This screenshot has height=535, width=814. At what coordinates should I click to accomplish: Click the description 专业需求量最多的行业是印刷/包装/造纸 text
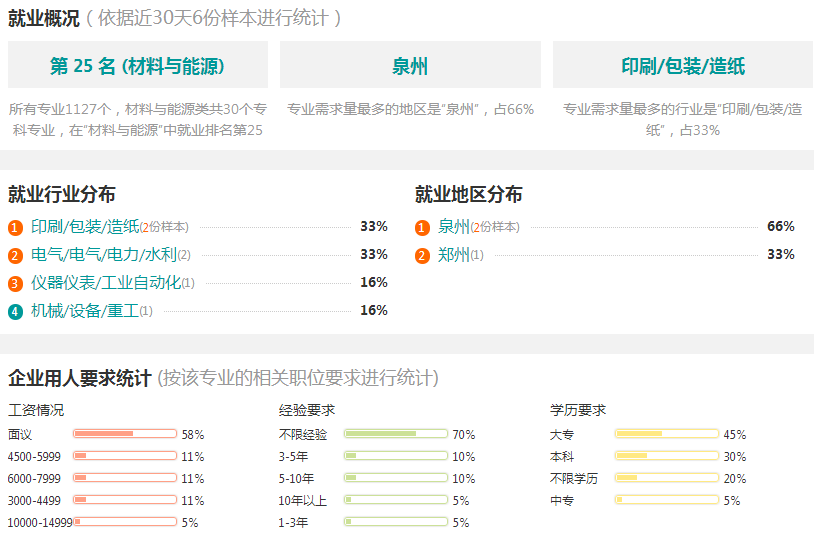pyautogui.click(x=683, y=119)
